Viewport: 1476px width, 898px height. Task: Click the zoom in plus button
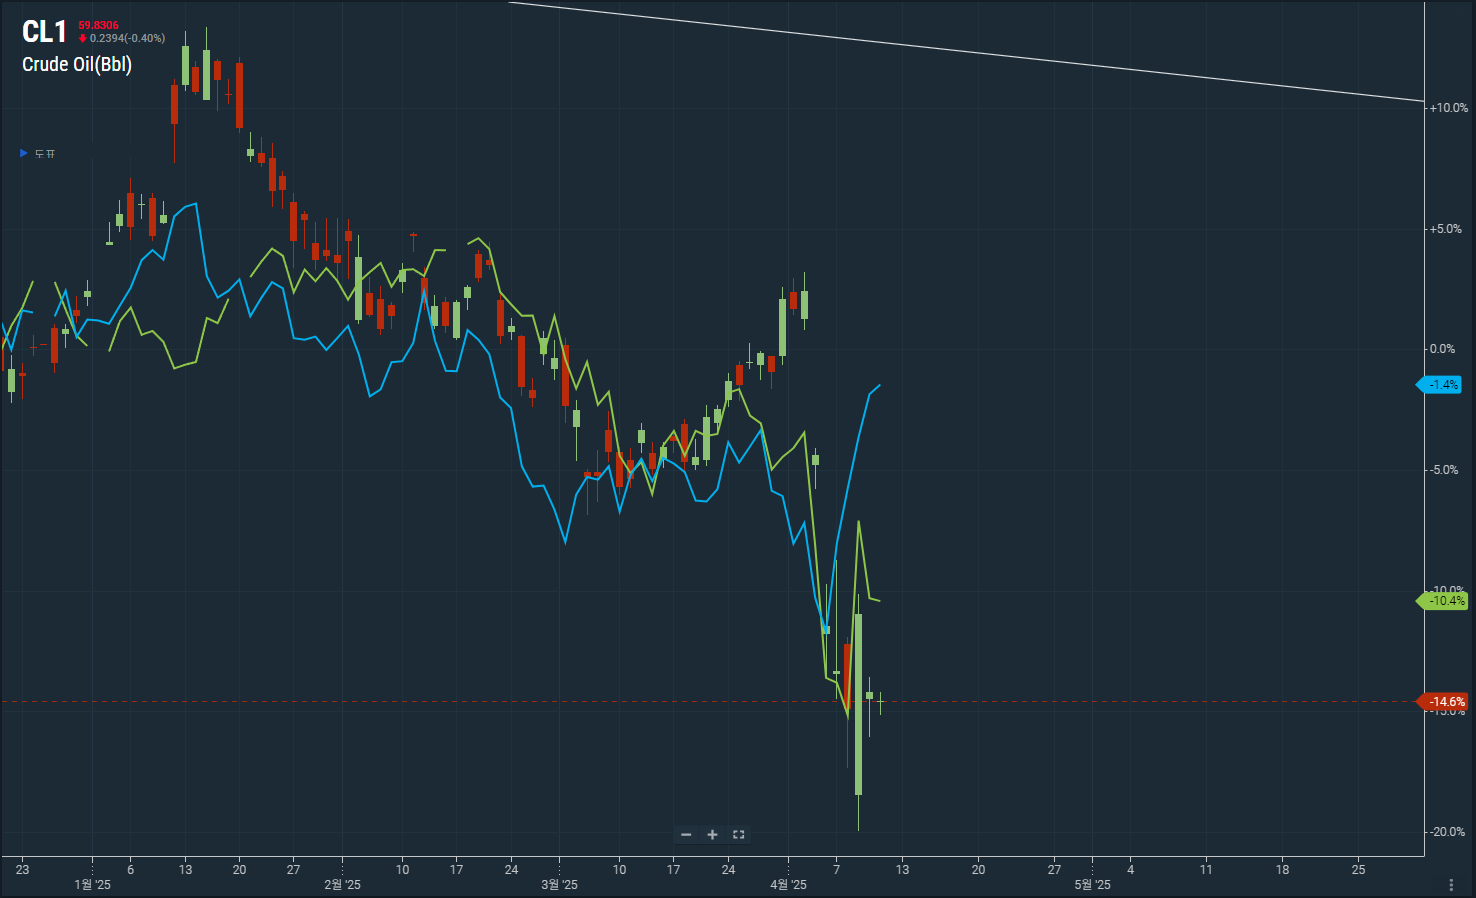712,835
